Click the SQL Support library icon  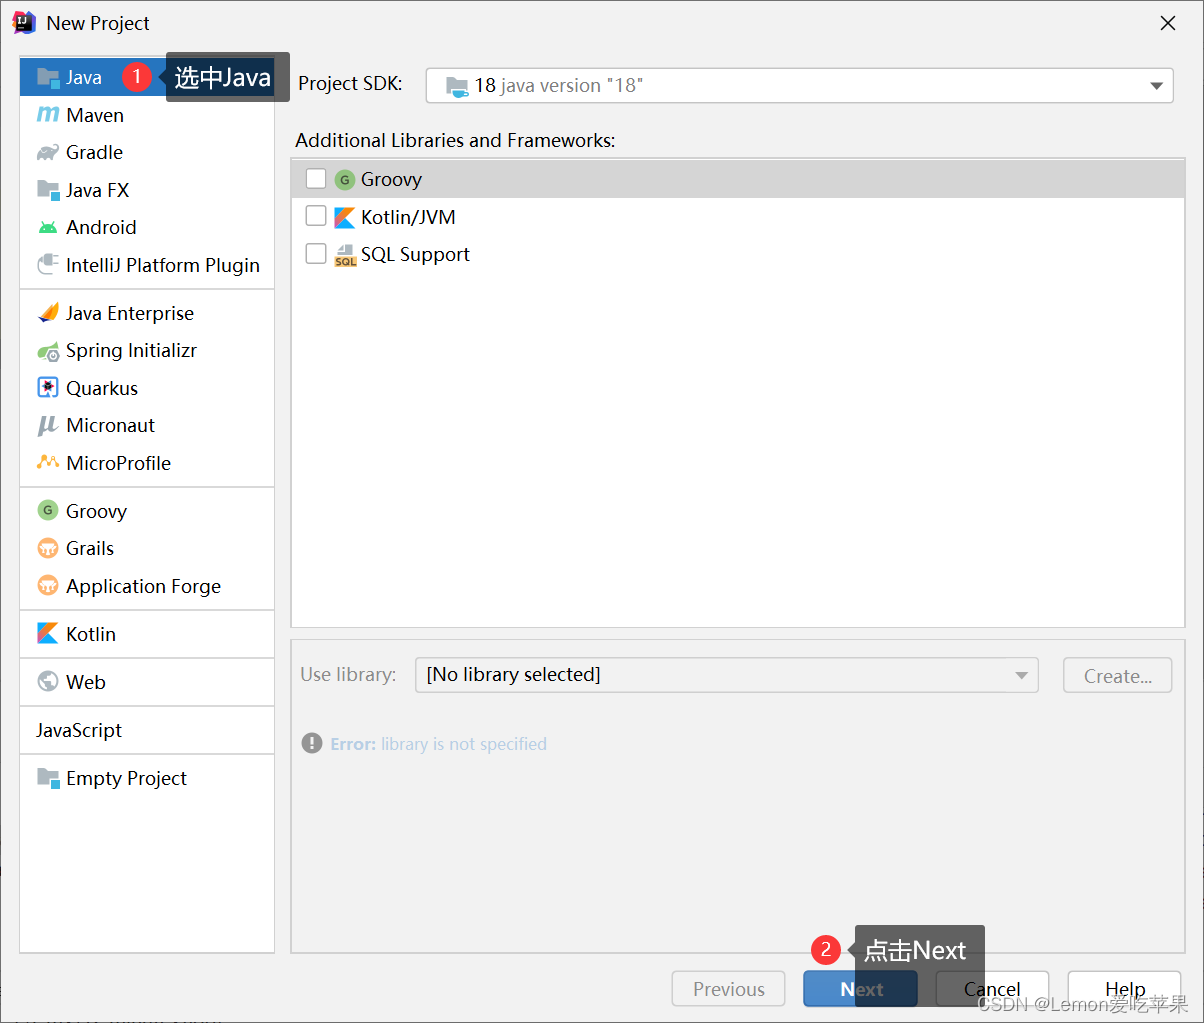tap(345, 255)
